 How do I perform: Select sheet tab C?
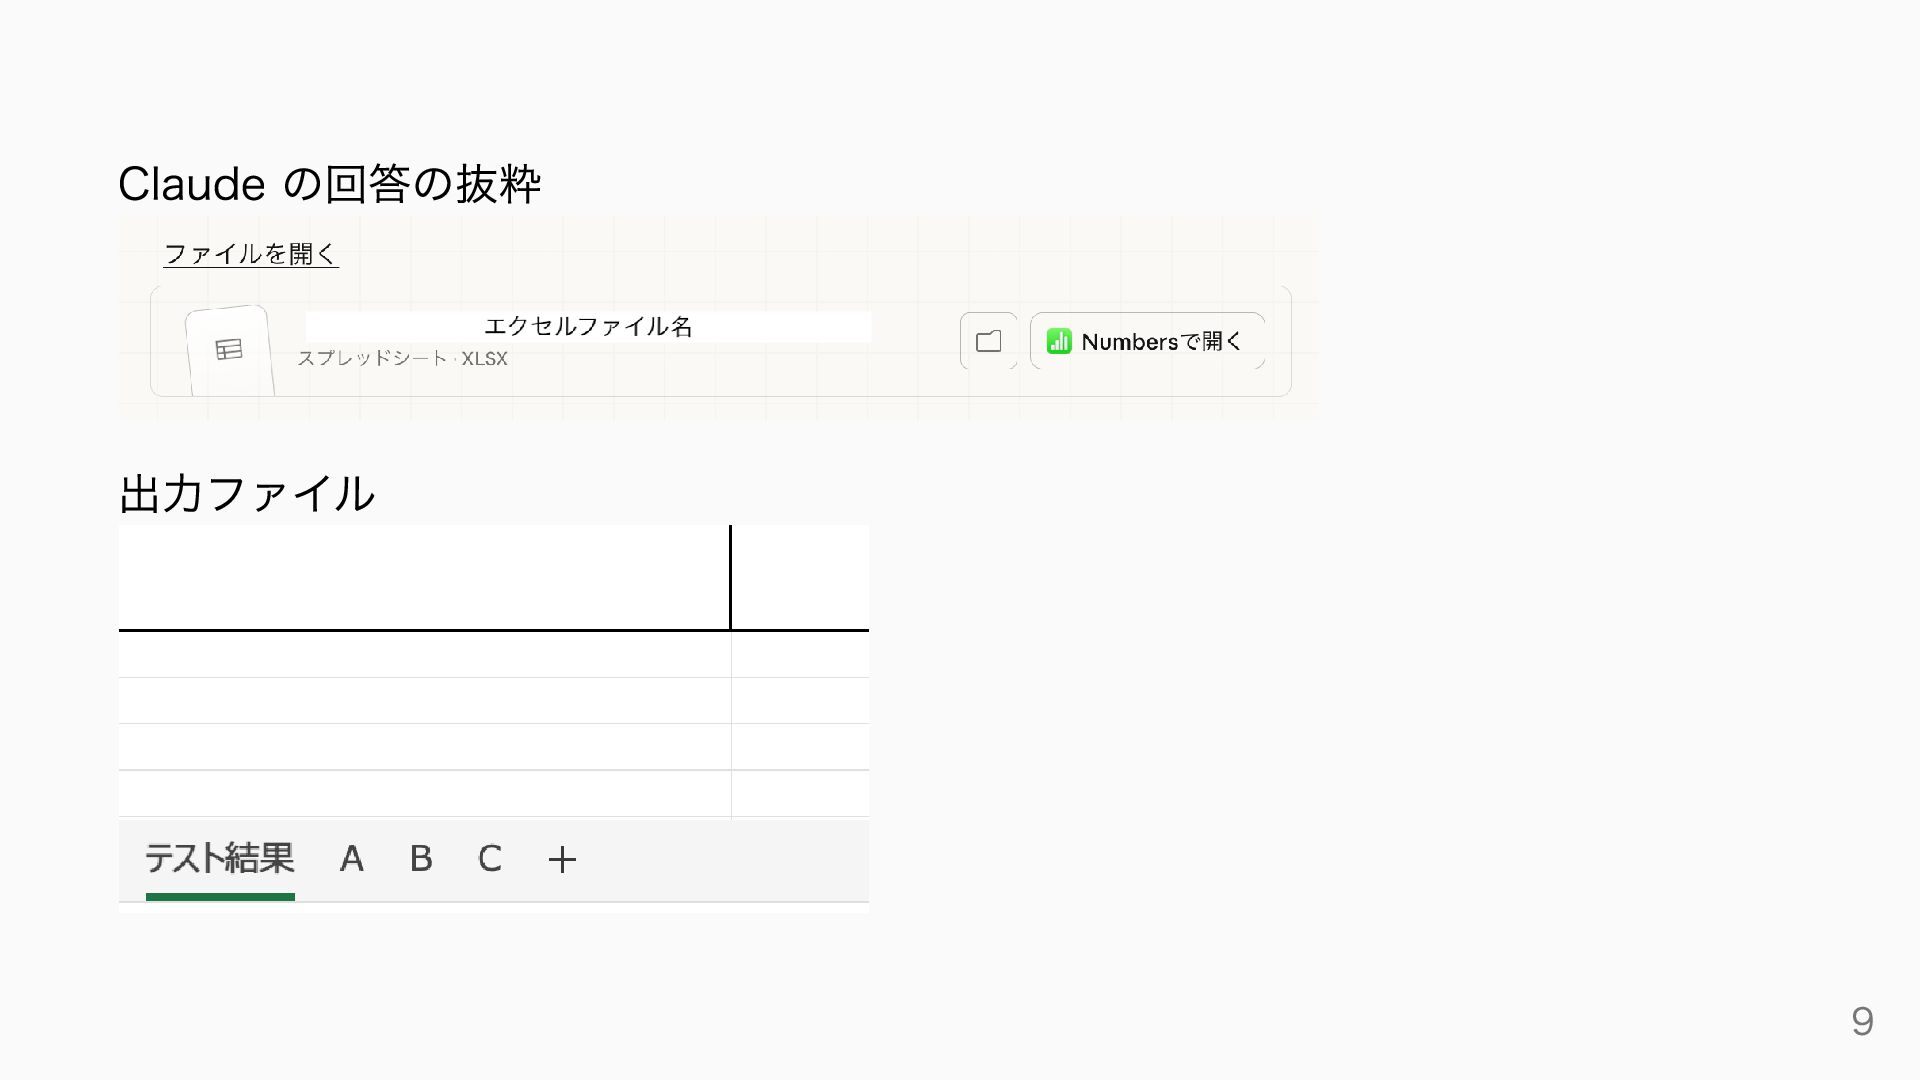[490, 859]
